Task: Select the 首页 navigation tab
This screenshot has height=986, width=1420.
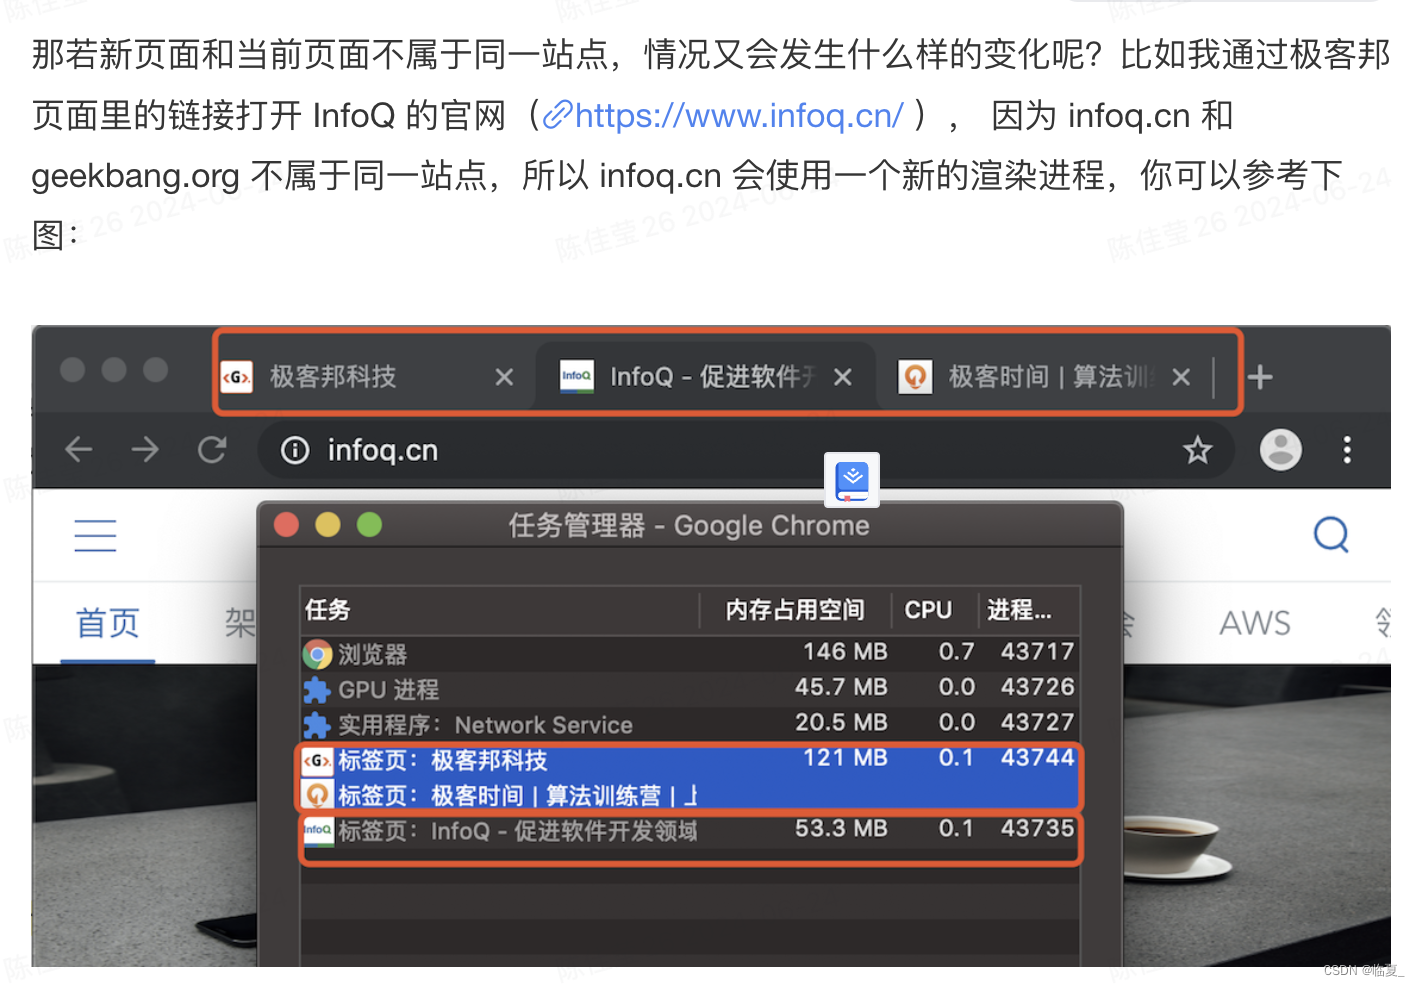Action: coord(108,623)
